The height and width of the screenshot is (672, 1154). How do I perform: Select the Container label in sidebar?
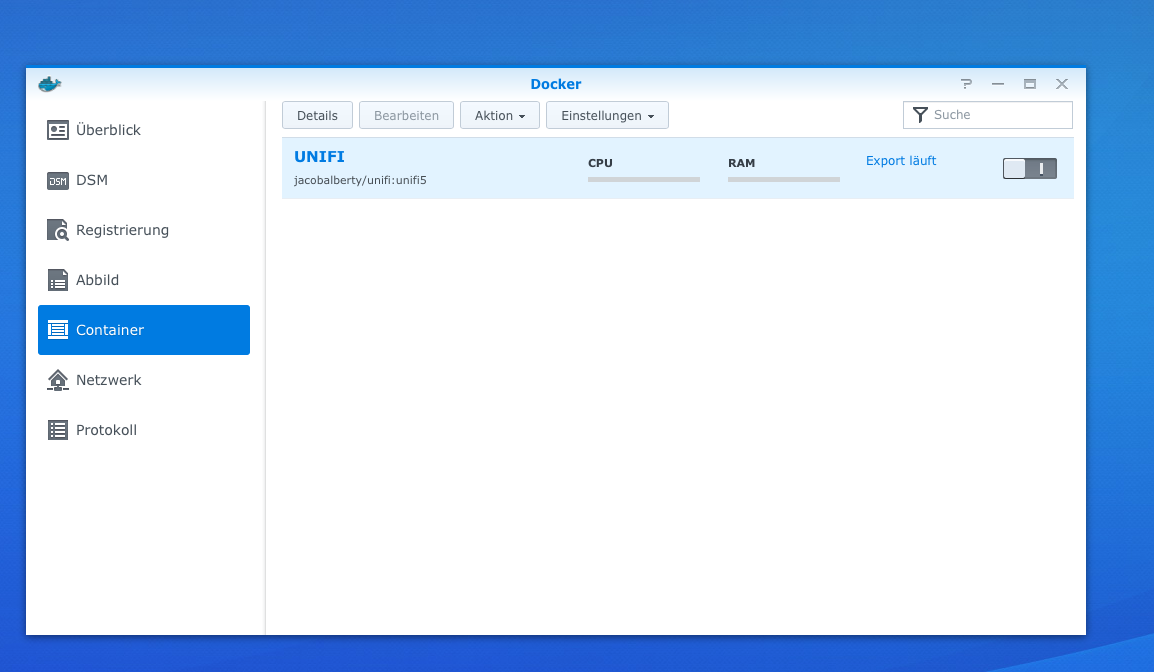click(110, 330)
